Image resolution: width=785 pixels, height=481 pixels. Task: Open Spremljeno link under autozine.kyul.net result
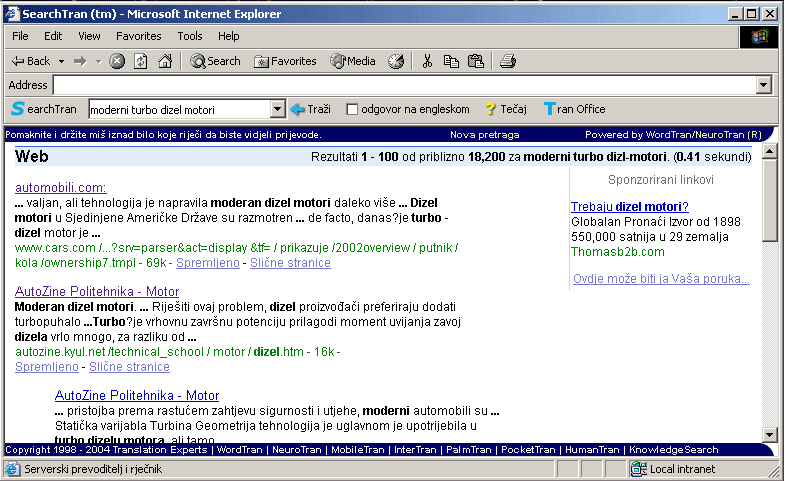coord(47,367)
